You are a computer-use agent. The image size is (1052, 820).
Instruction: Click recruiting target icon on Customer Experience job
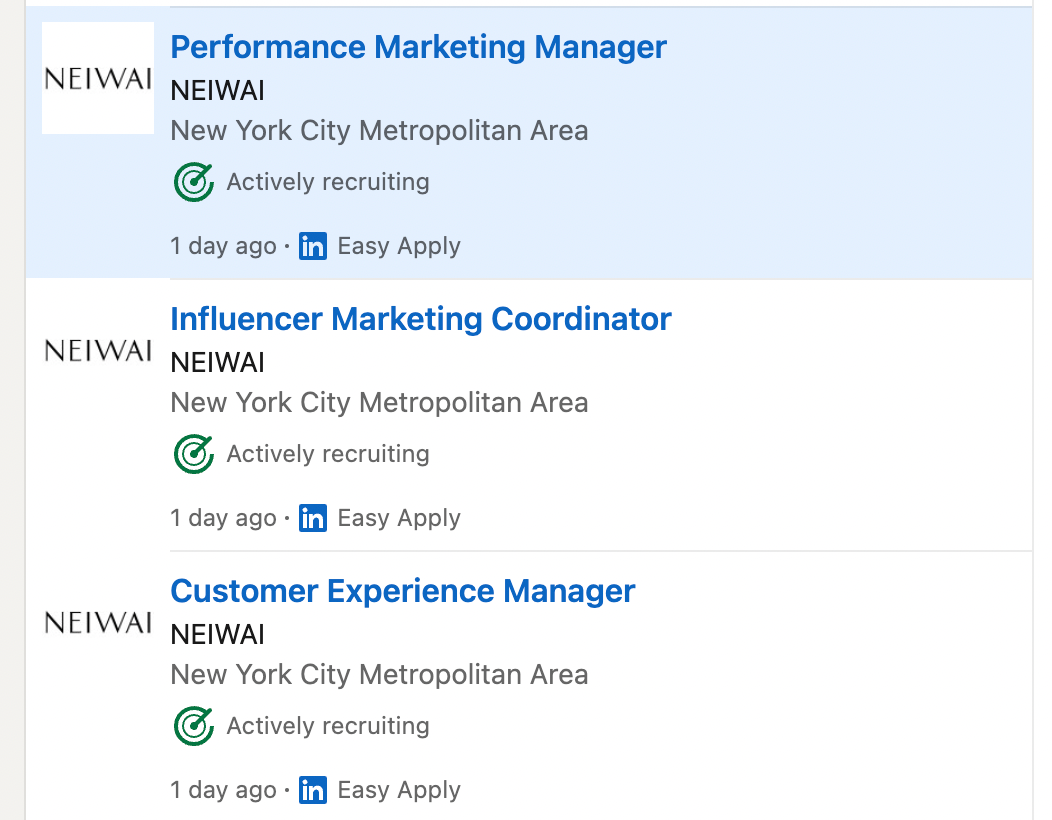coord(194,726)
